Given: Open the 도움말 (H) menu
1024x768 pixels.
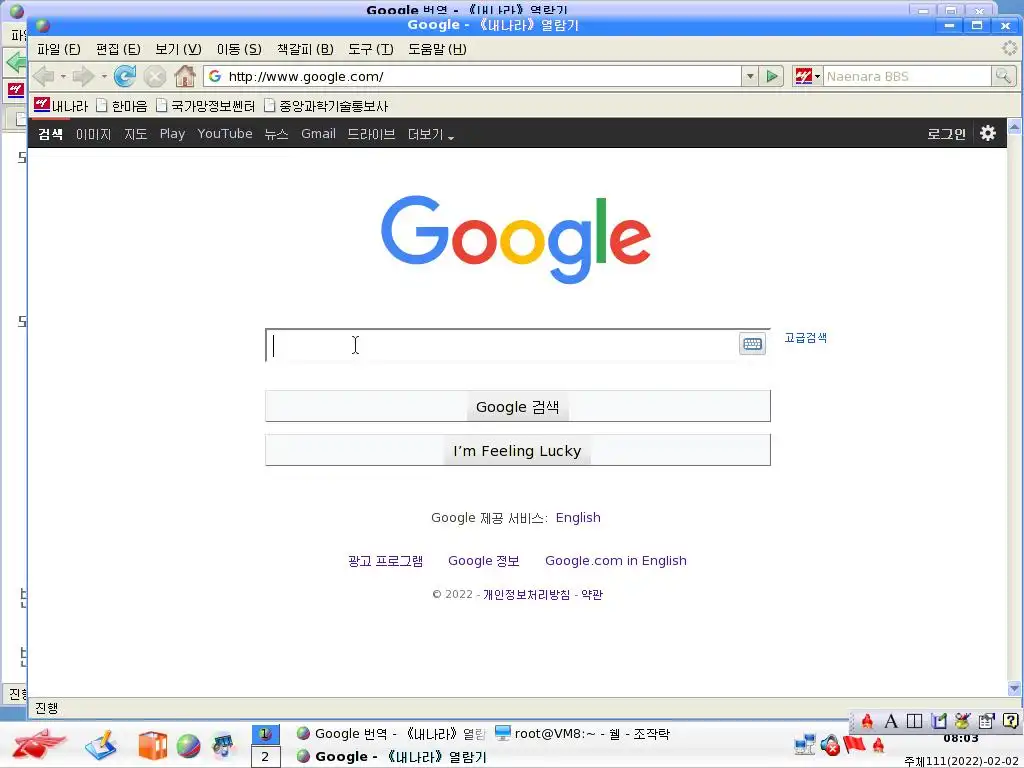Looking at the screenshot, I should (x=438, y=49).
